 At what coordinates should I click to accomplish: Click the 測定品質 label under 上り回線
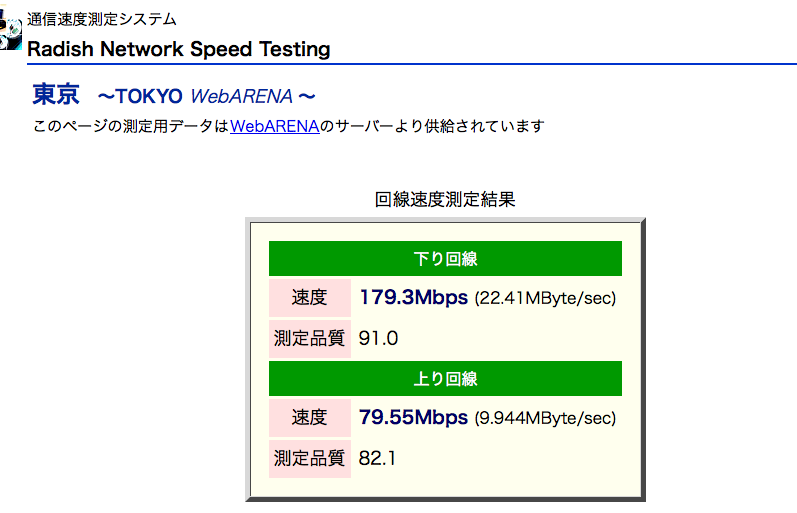(x=309, y=458)
